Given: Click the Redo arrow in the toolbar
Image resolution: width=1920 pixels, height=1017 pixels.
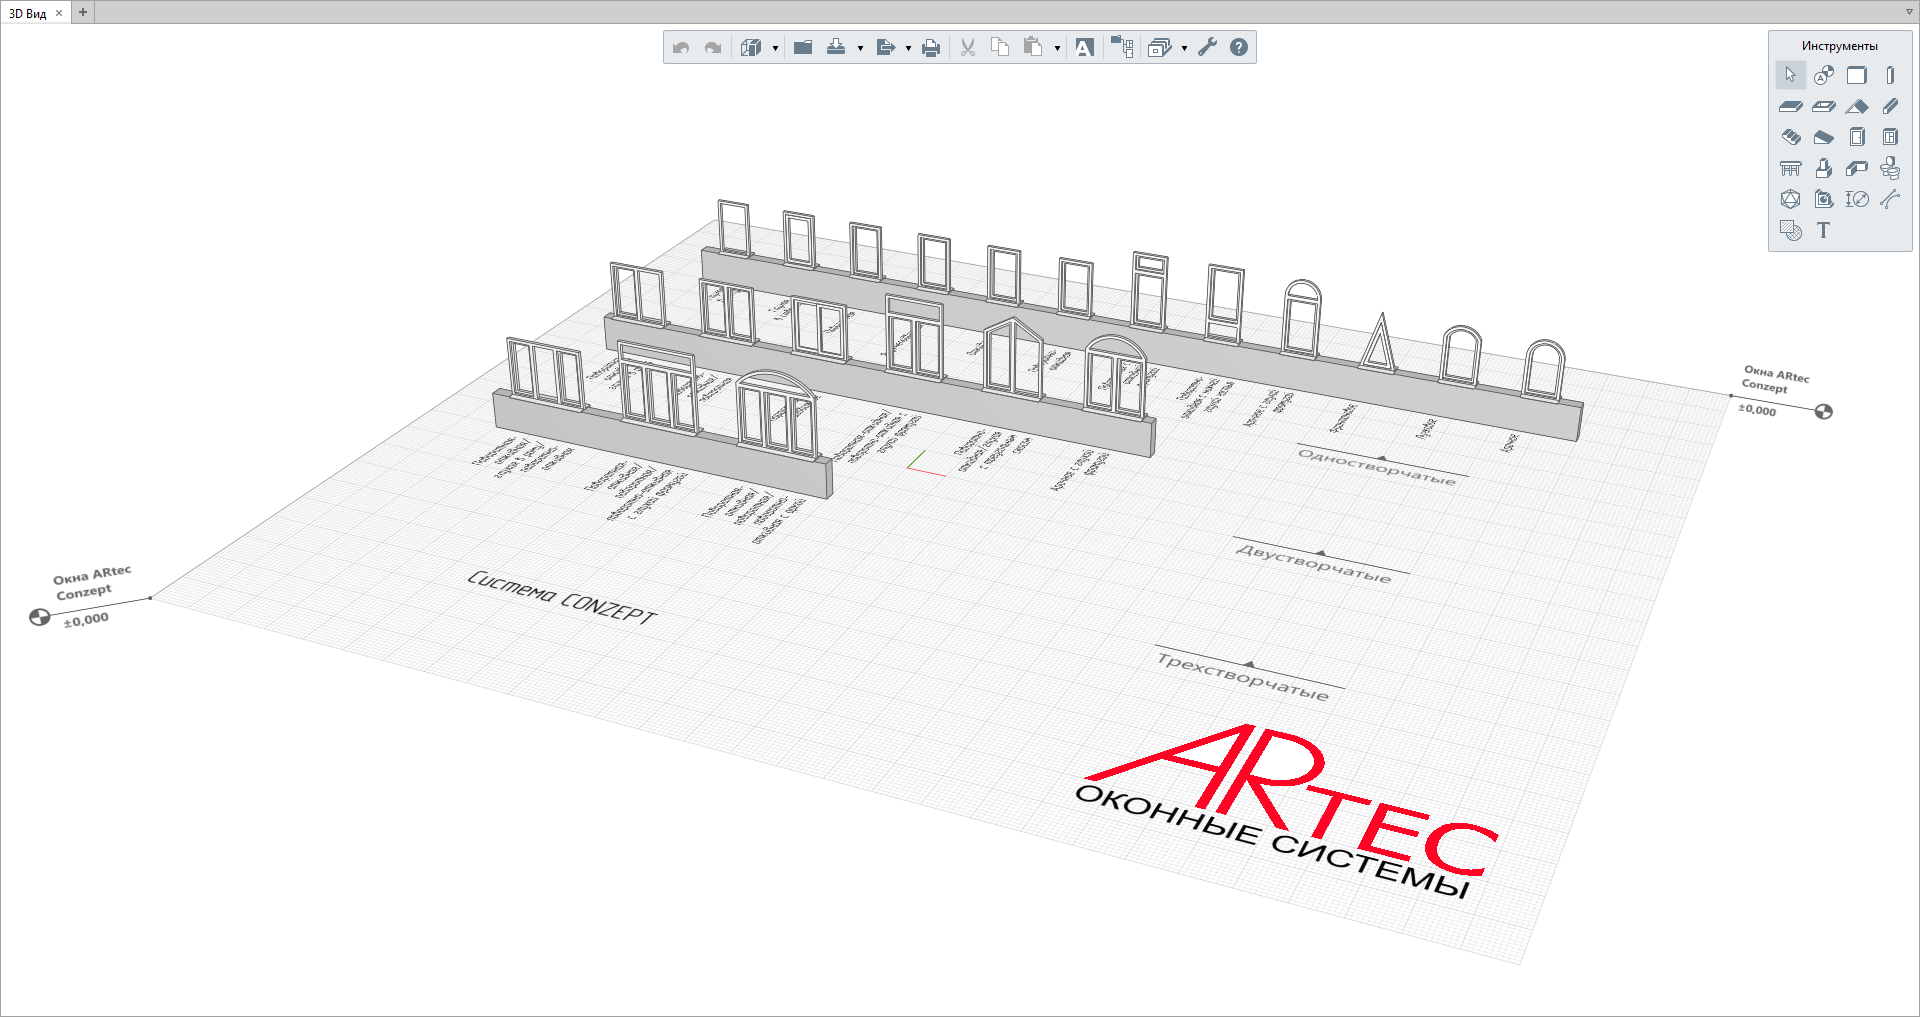Looking at the screenshot, I should pos(713,47).
